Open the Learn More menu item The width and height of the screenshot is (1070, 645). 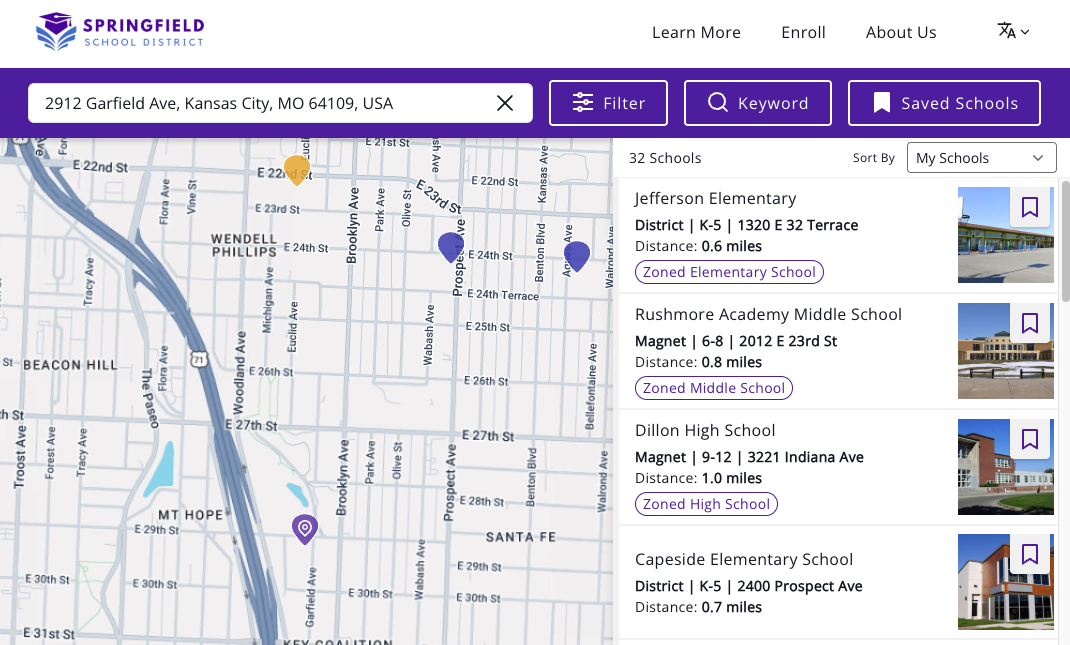coord(696,32)
